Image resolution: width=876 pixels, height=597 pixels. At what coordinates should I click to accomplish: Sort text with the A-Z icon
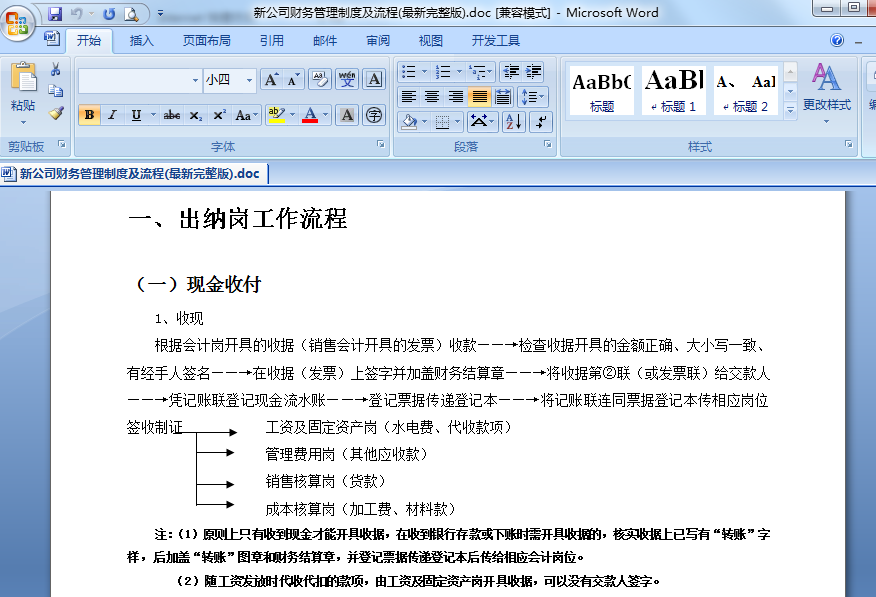pyautogui.click(x=513, y=122)
